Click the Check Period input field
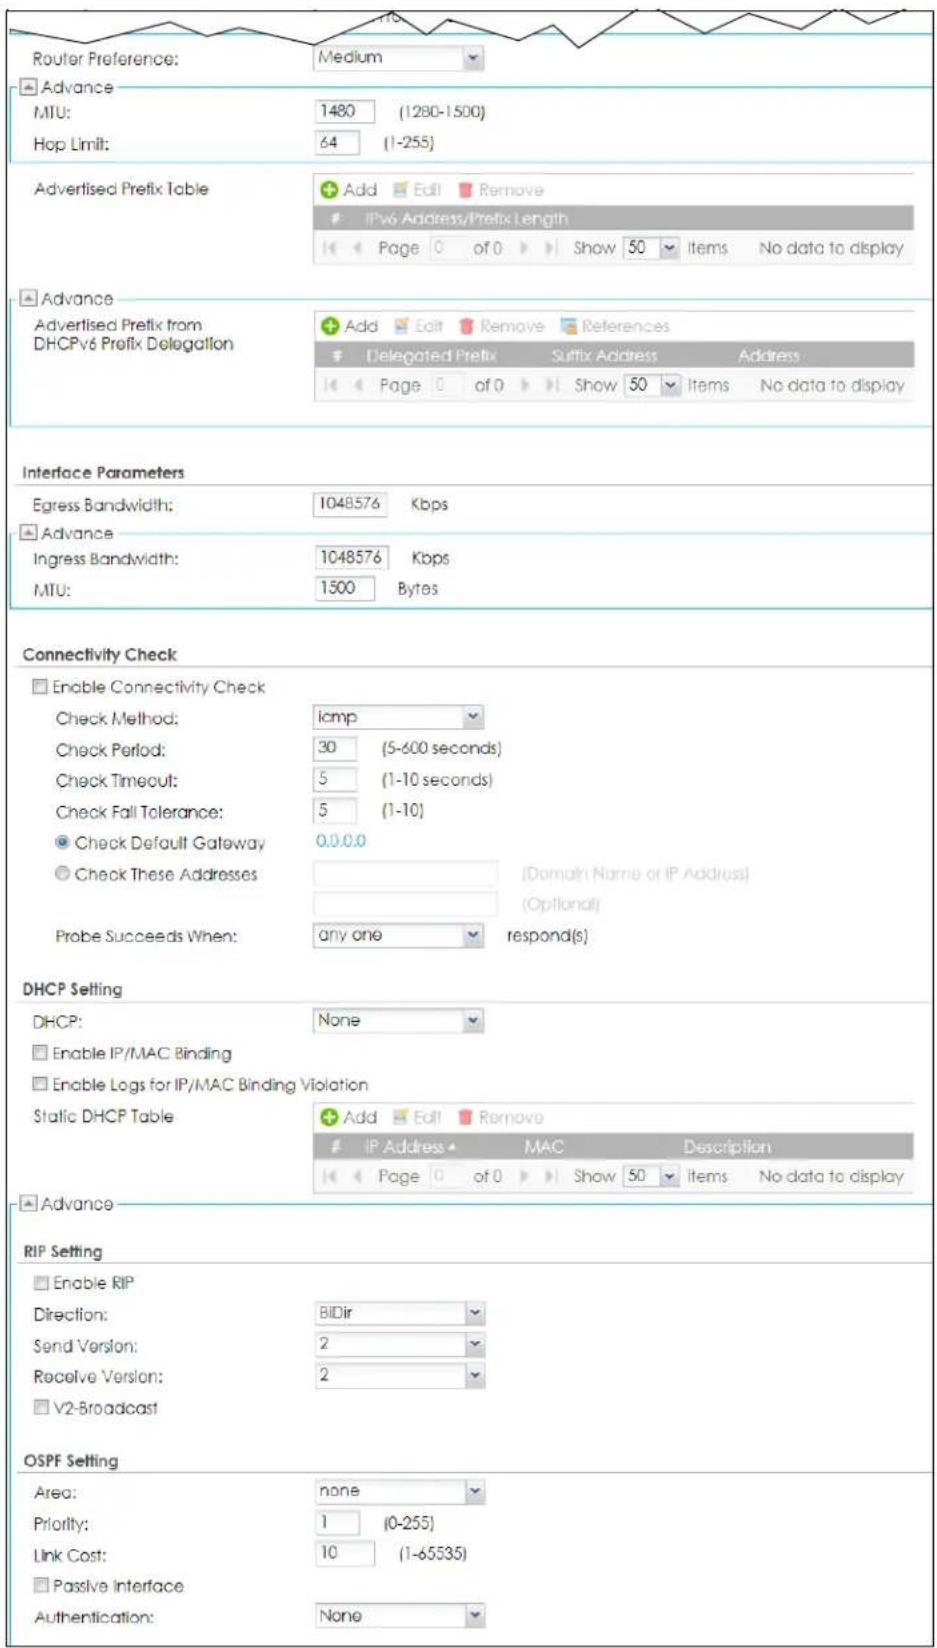937x1648 pixels. pyautogui.click(x=335, y=748)
